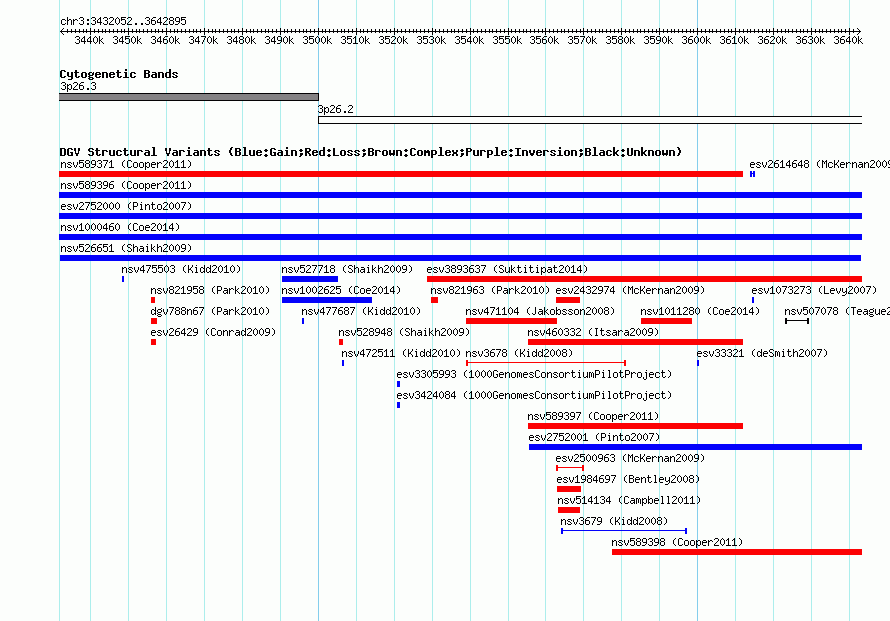Click the nsv589397 (Cooper2011) red bar
The image size is (890, 621).
635,426
